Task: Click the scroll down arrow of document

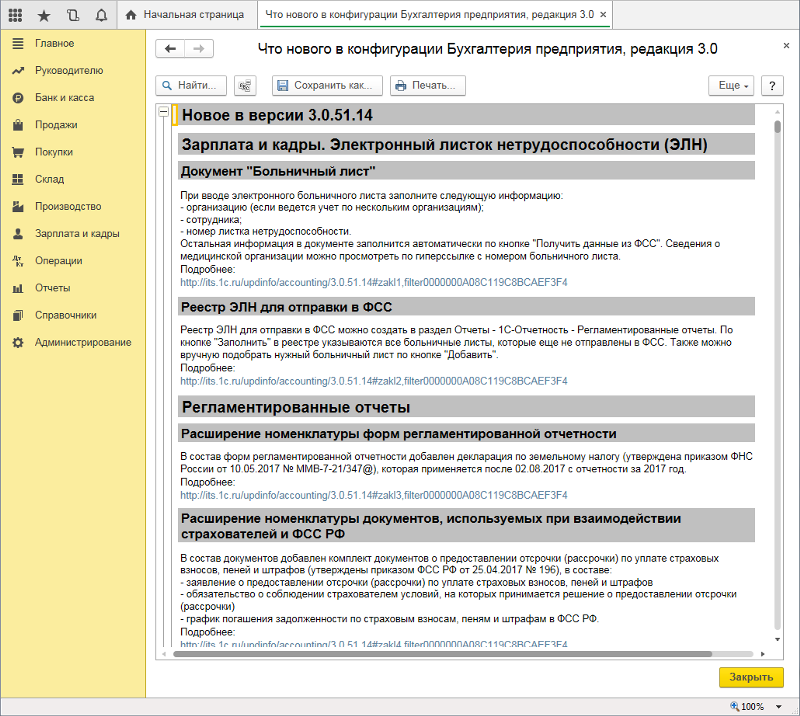Action: tap(778, 639)
